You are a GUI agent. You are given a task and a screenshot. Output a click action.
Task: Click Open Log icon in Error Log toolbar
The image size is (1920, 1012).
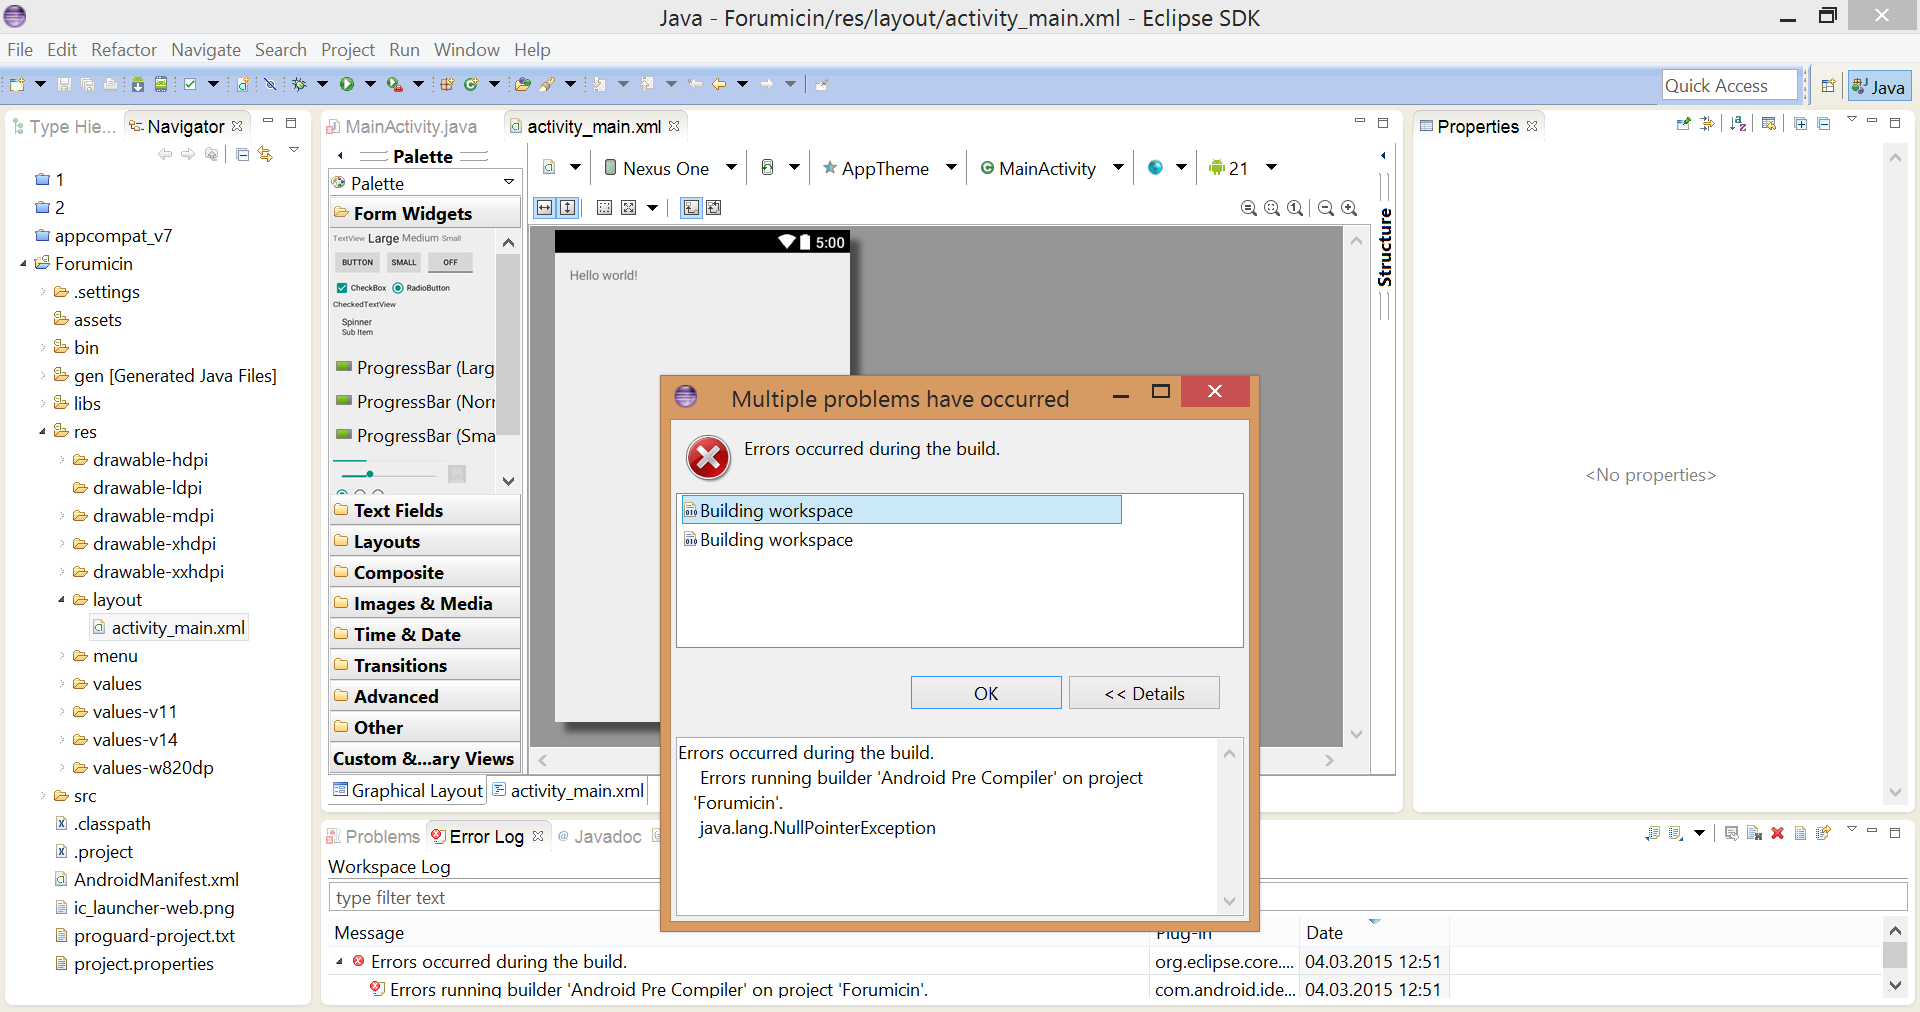1800,833
